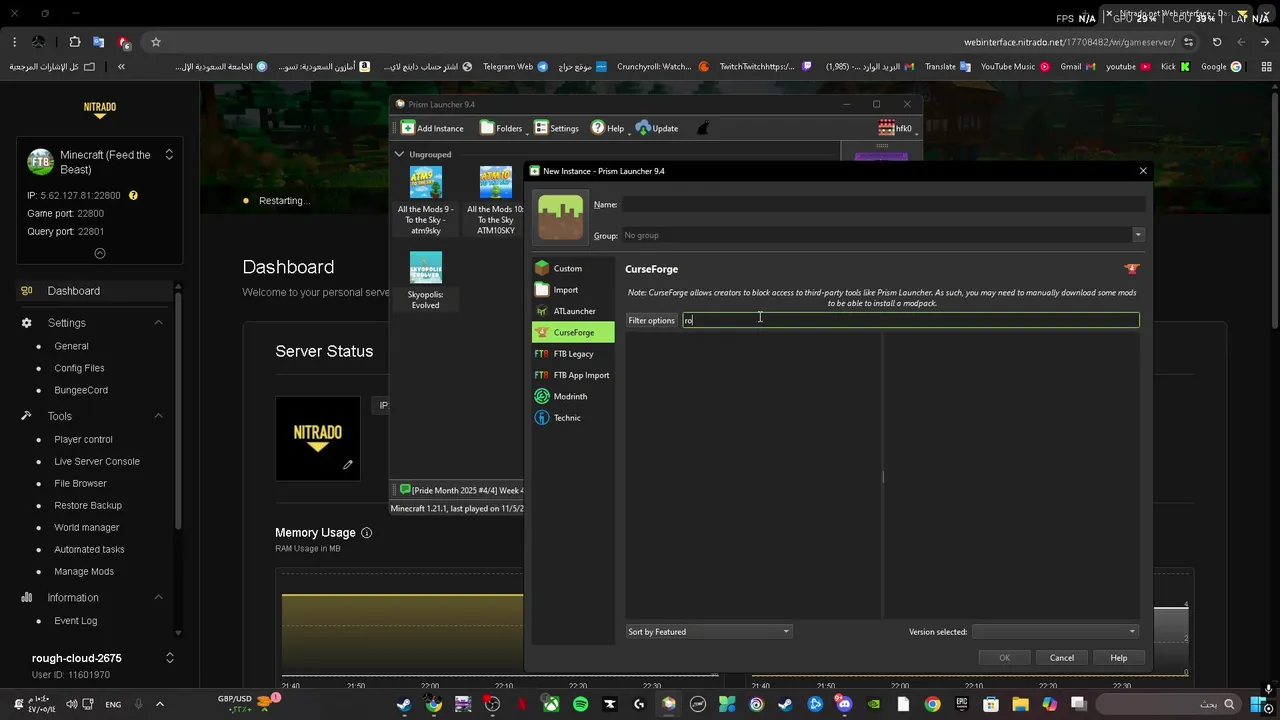Open the Version selected dropdown
This screenshot has width=1280, height=720.
[x=1055, y=632]
